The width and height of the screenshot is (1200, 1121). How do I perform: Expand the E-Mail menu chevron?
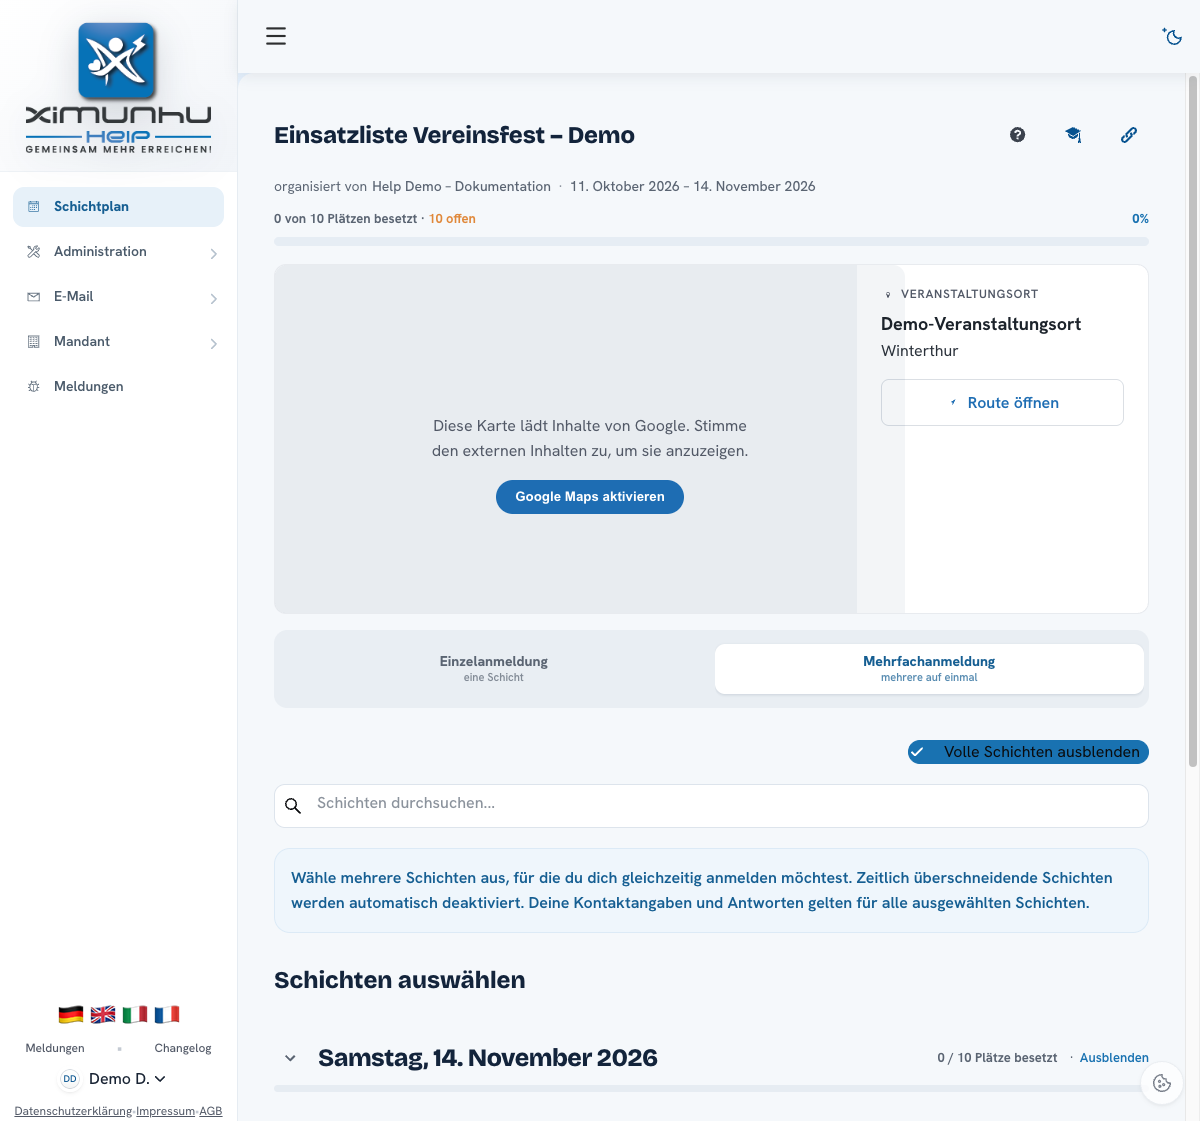click(213, 299)
